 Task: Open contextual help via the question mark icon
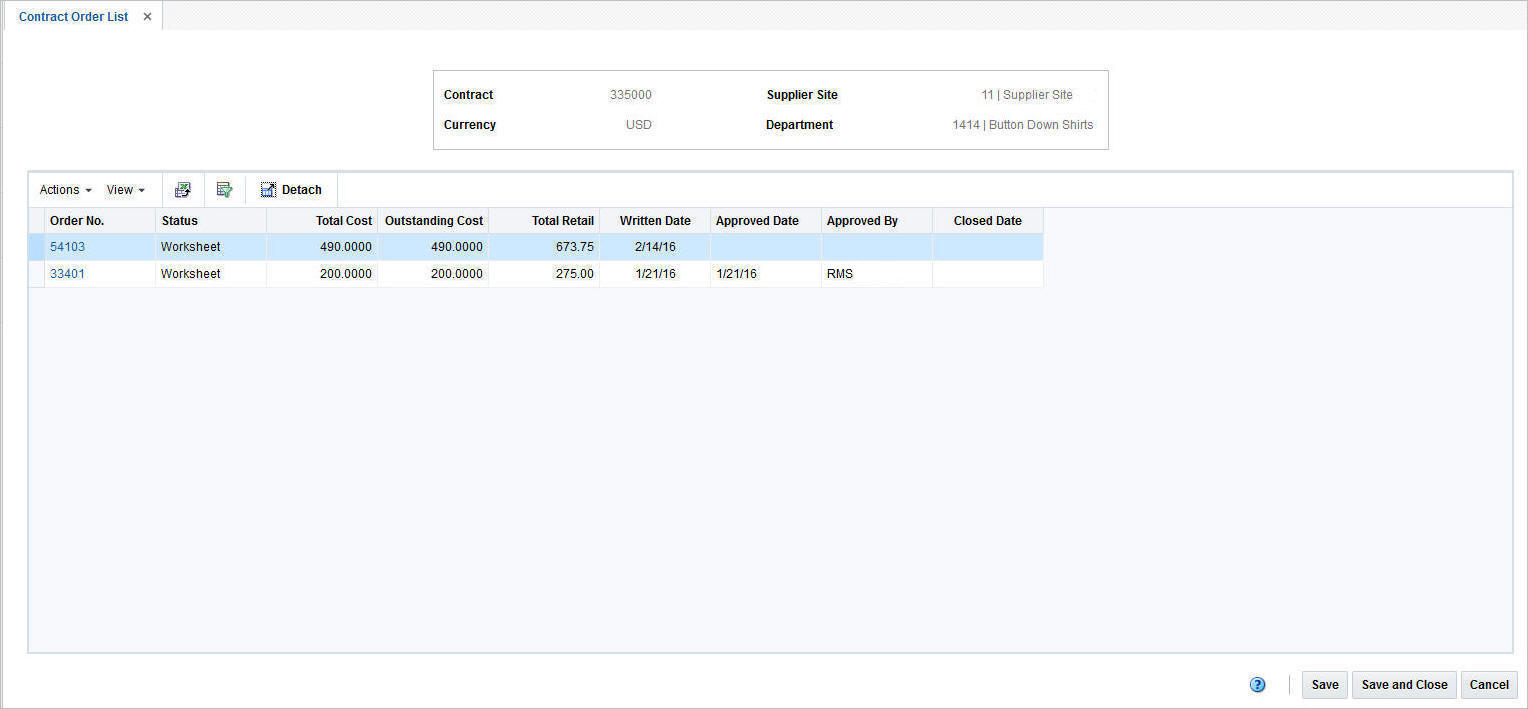pos(1257,684)
